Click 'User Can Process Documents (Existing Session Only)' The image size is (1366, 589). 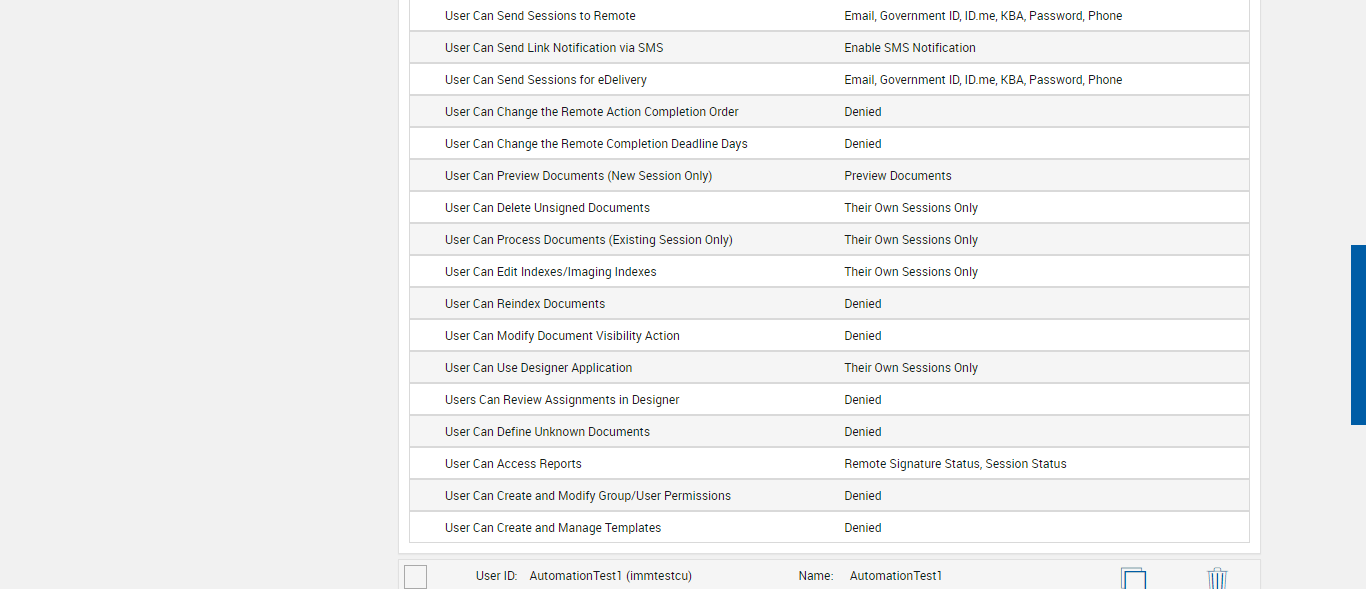click(x=589, y=240)
